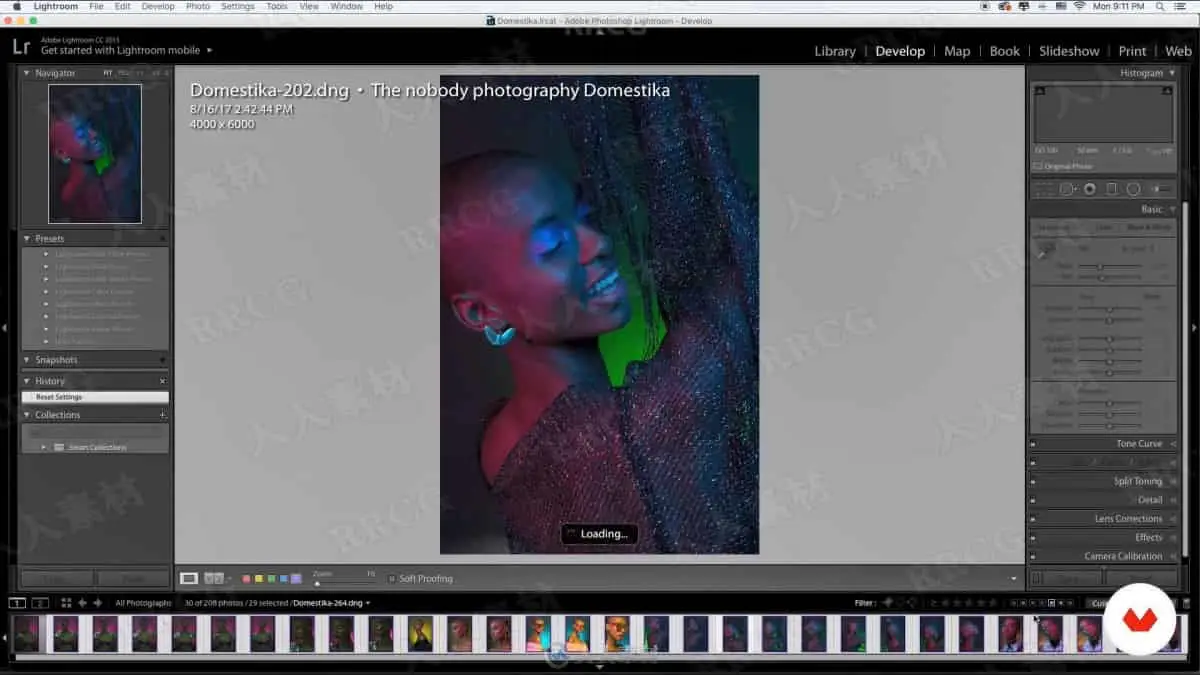Screen dimensions: 1200x675
Task: Toggle the Split Toning panel on/off switch
Action: click(x=1034, y=482)
